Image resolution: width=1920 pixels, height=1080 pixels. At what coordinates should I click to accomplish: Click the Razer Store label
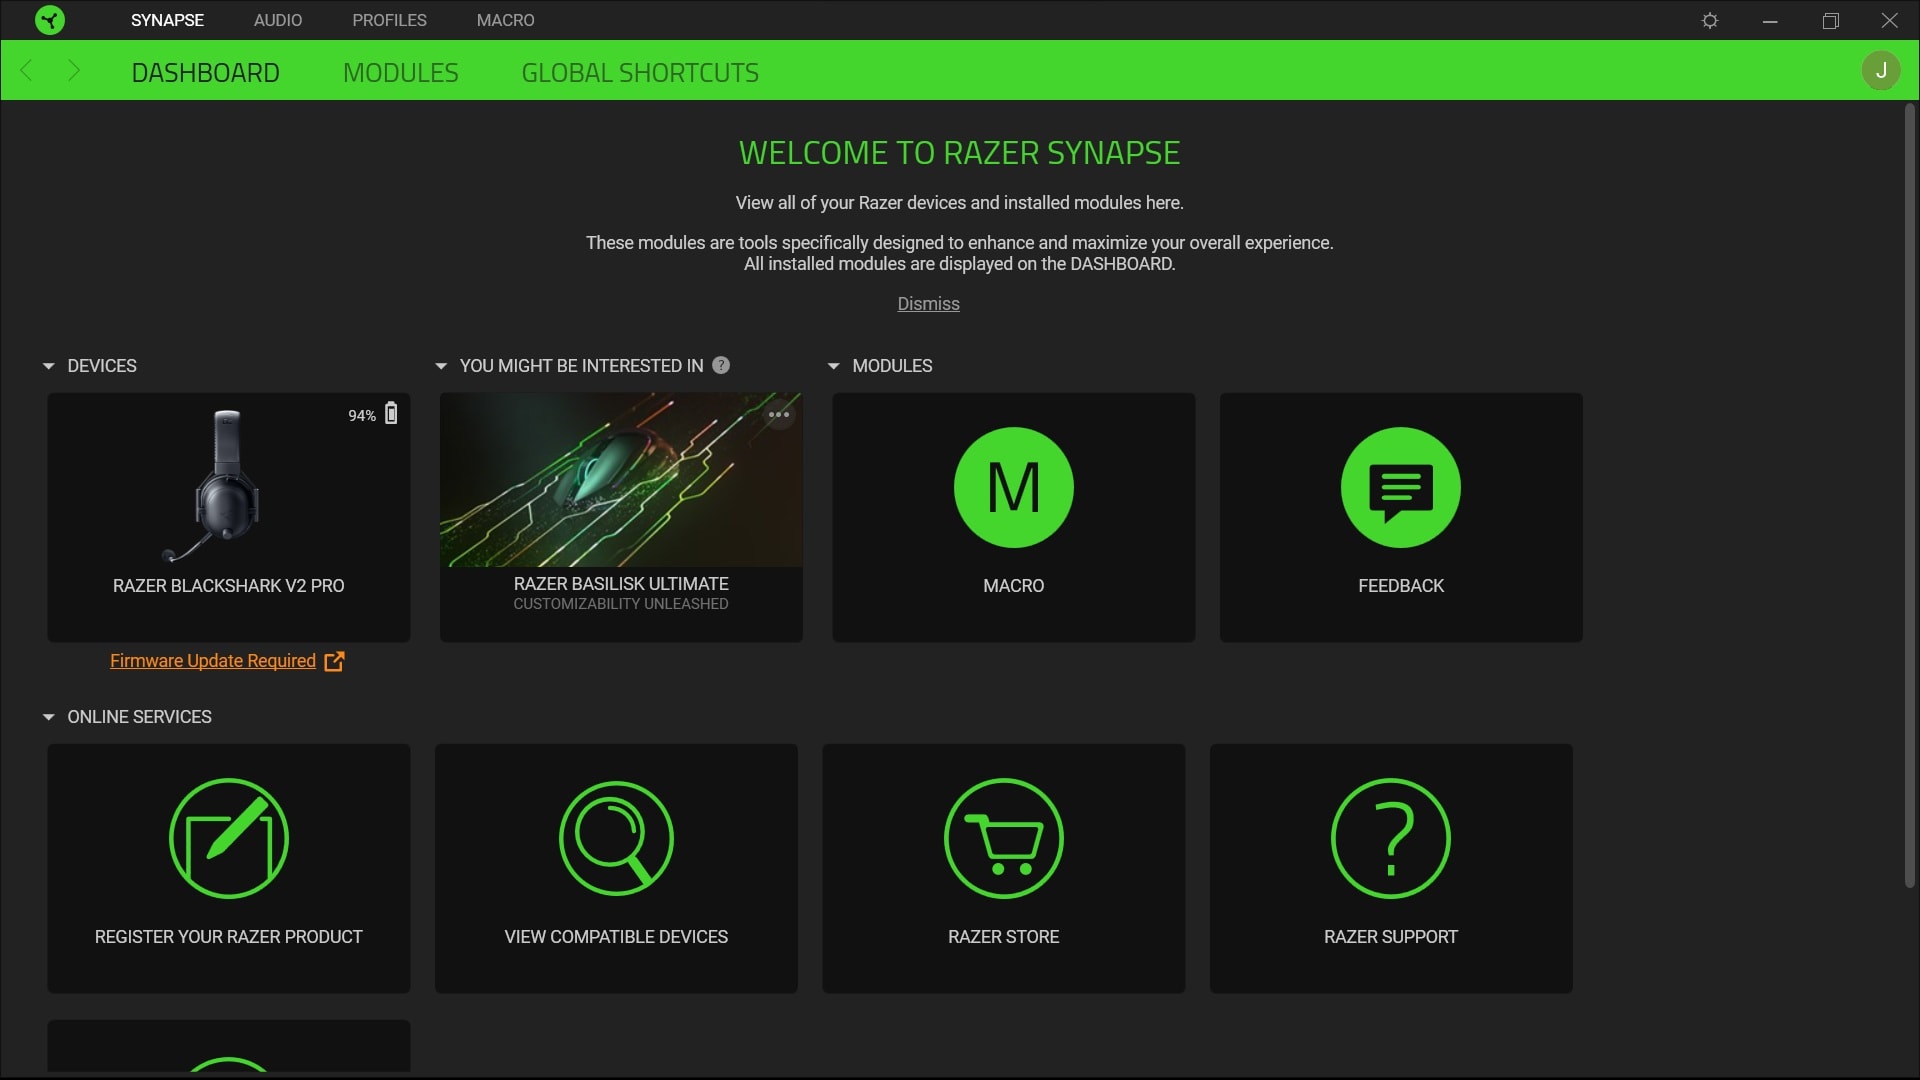[1004, 937]
